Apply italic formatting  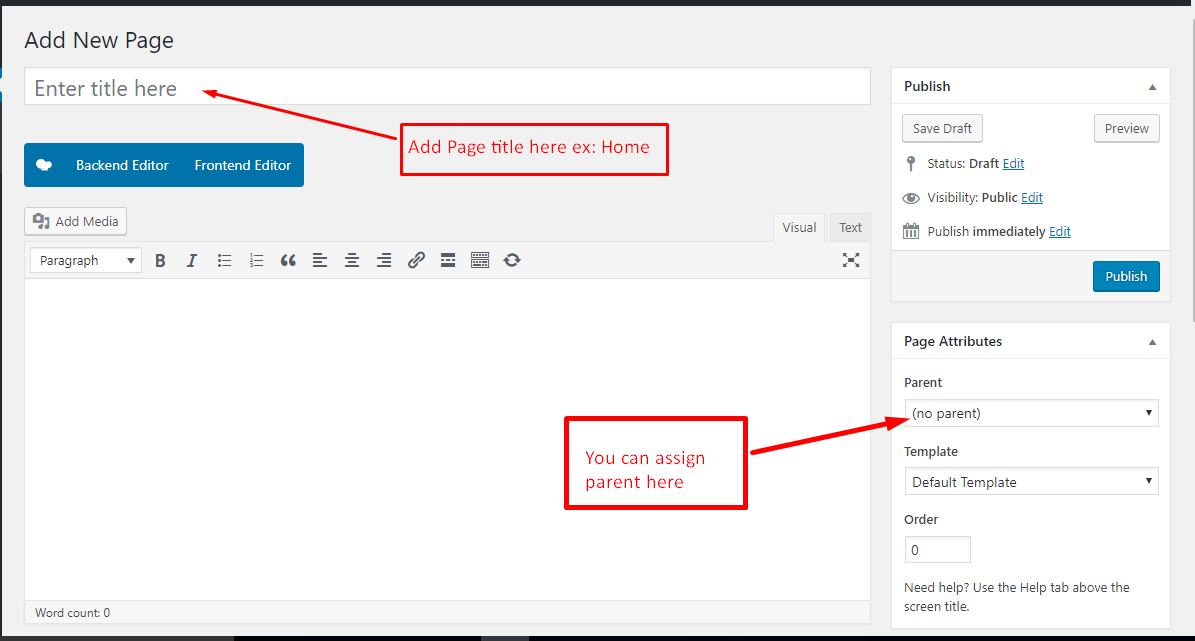[x=192, y=260]
